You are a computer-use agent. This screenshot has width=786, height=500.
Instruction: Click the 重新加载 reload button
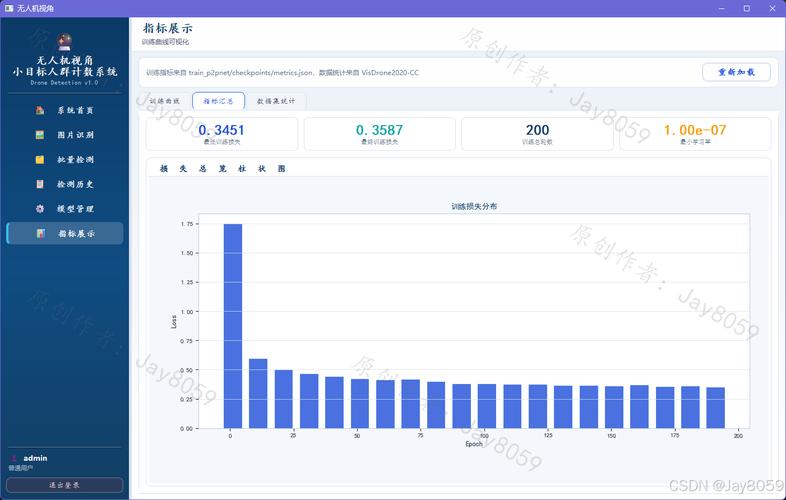coord(736,72)
